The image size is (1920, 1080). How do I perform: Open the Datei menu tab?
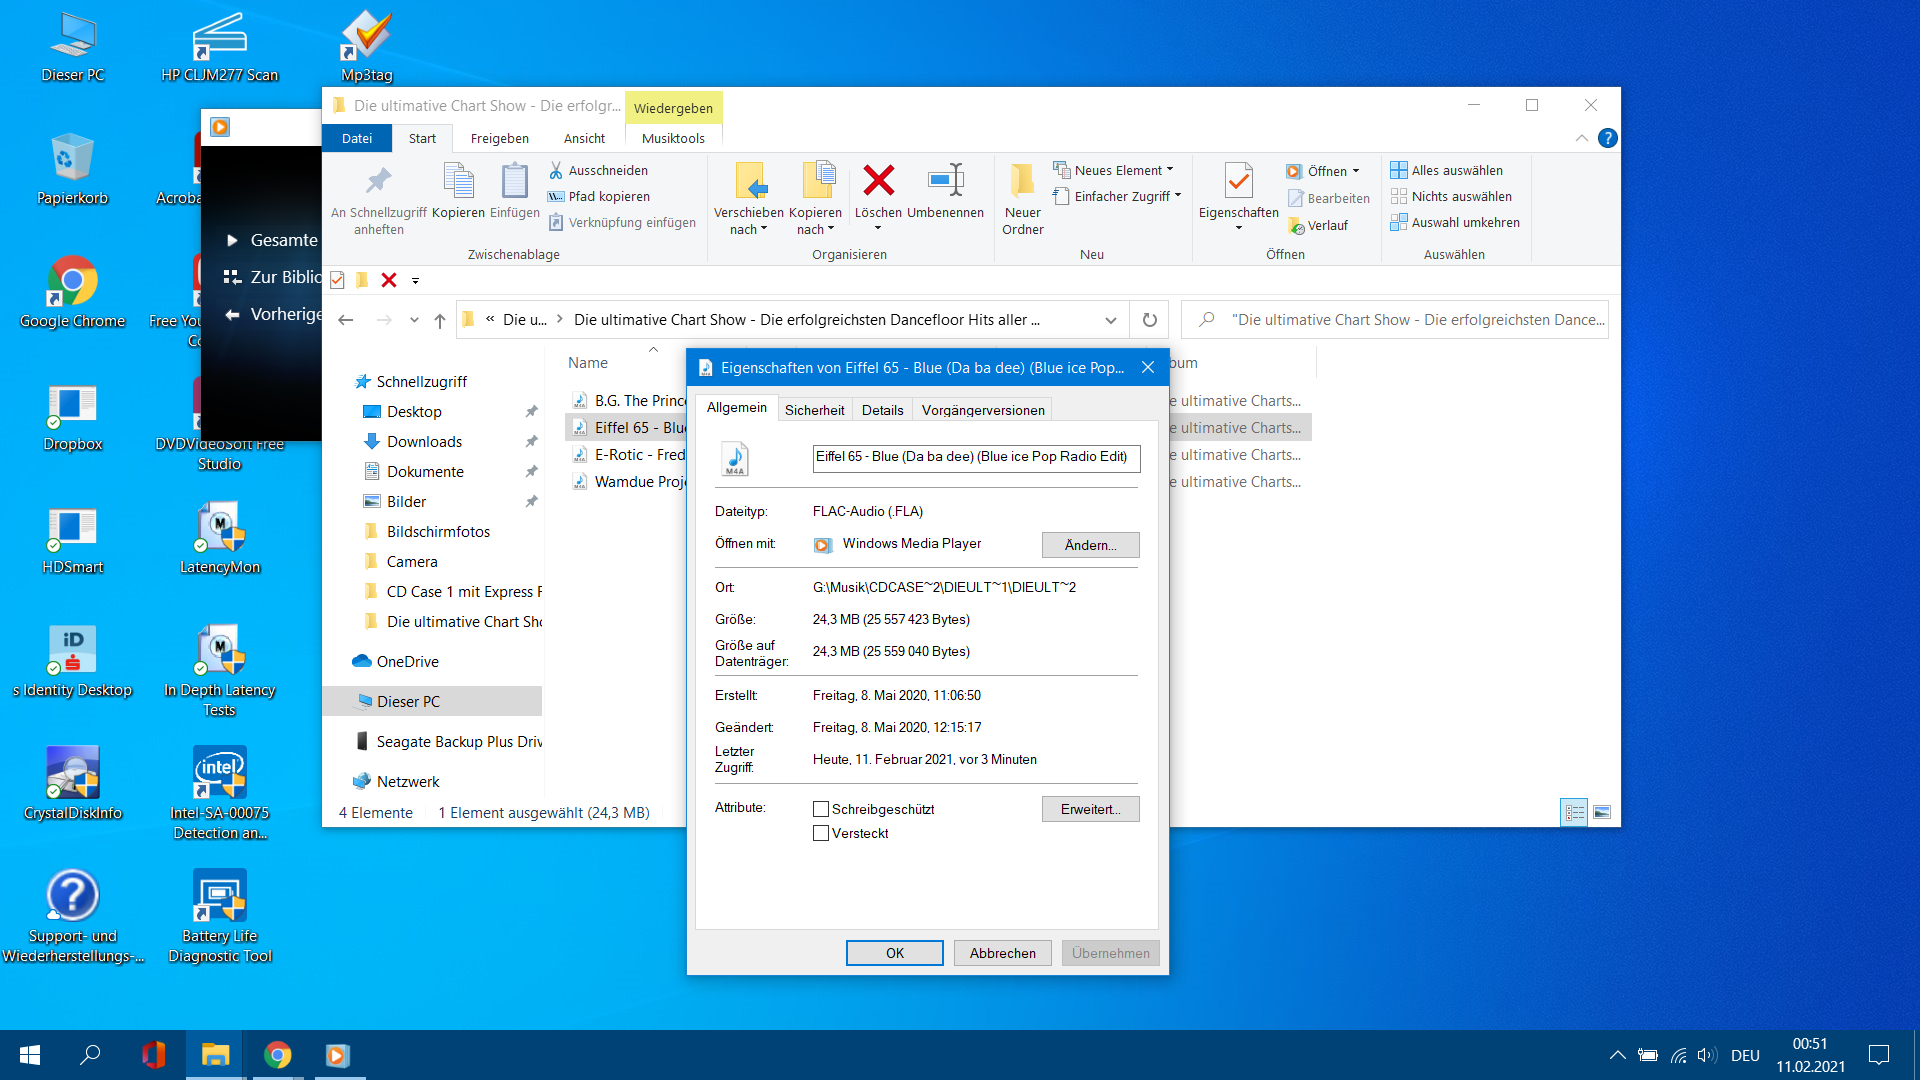(357, 138)
